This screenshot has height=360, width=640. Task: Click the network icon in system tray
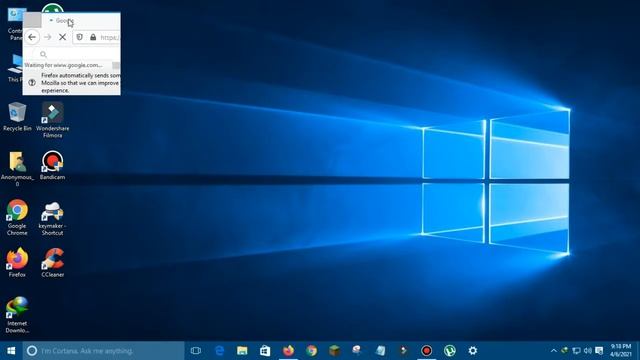(576, 351)
